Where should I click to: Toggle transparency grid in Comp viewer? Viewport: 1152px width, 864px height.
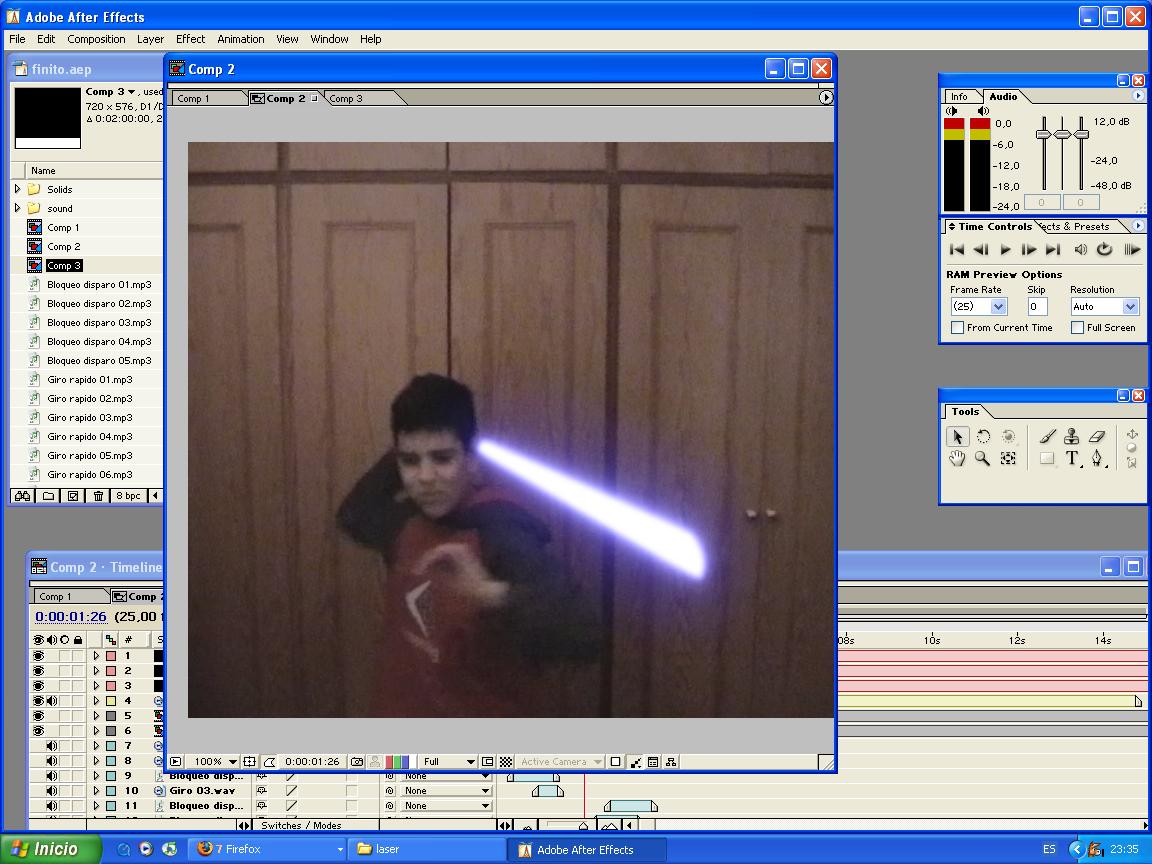[x=505, y=762]
